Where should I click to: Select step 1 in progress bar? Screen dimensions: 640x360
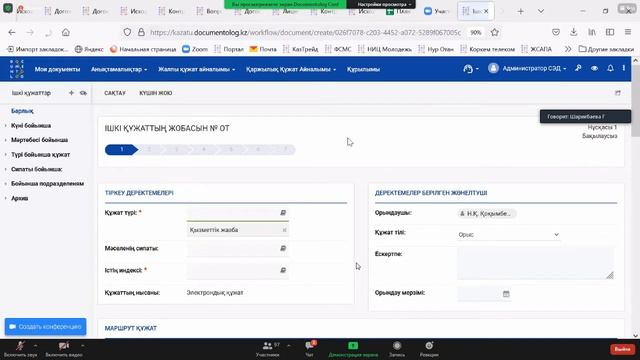point(121,149)
